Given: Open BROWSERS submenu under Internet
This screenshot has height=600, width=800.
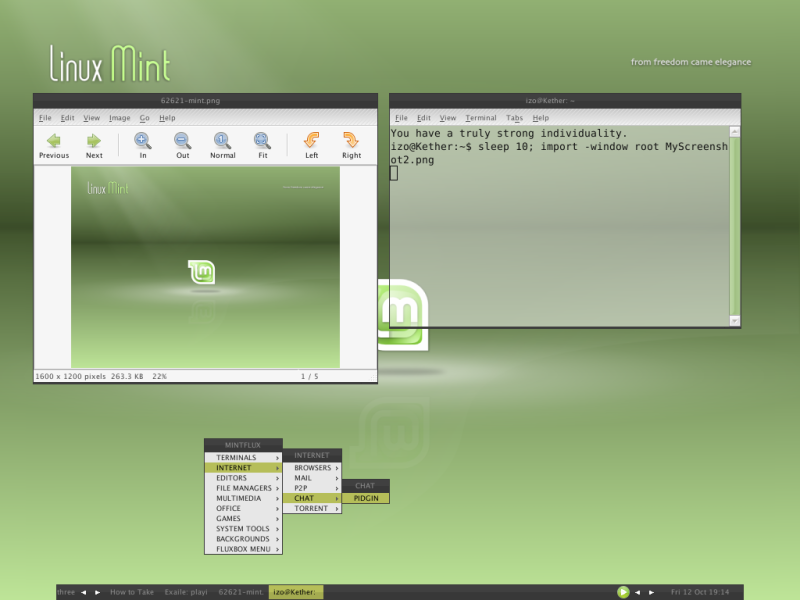Looking at the screenshot, I should point(312,468).
